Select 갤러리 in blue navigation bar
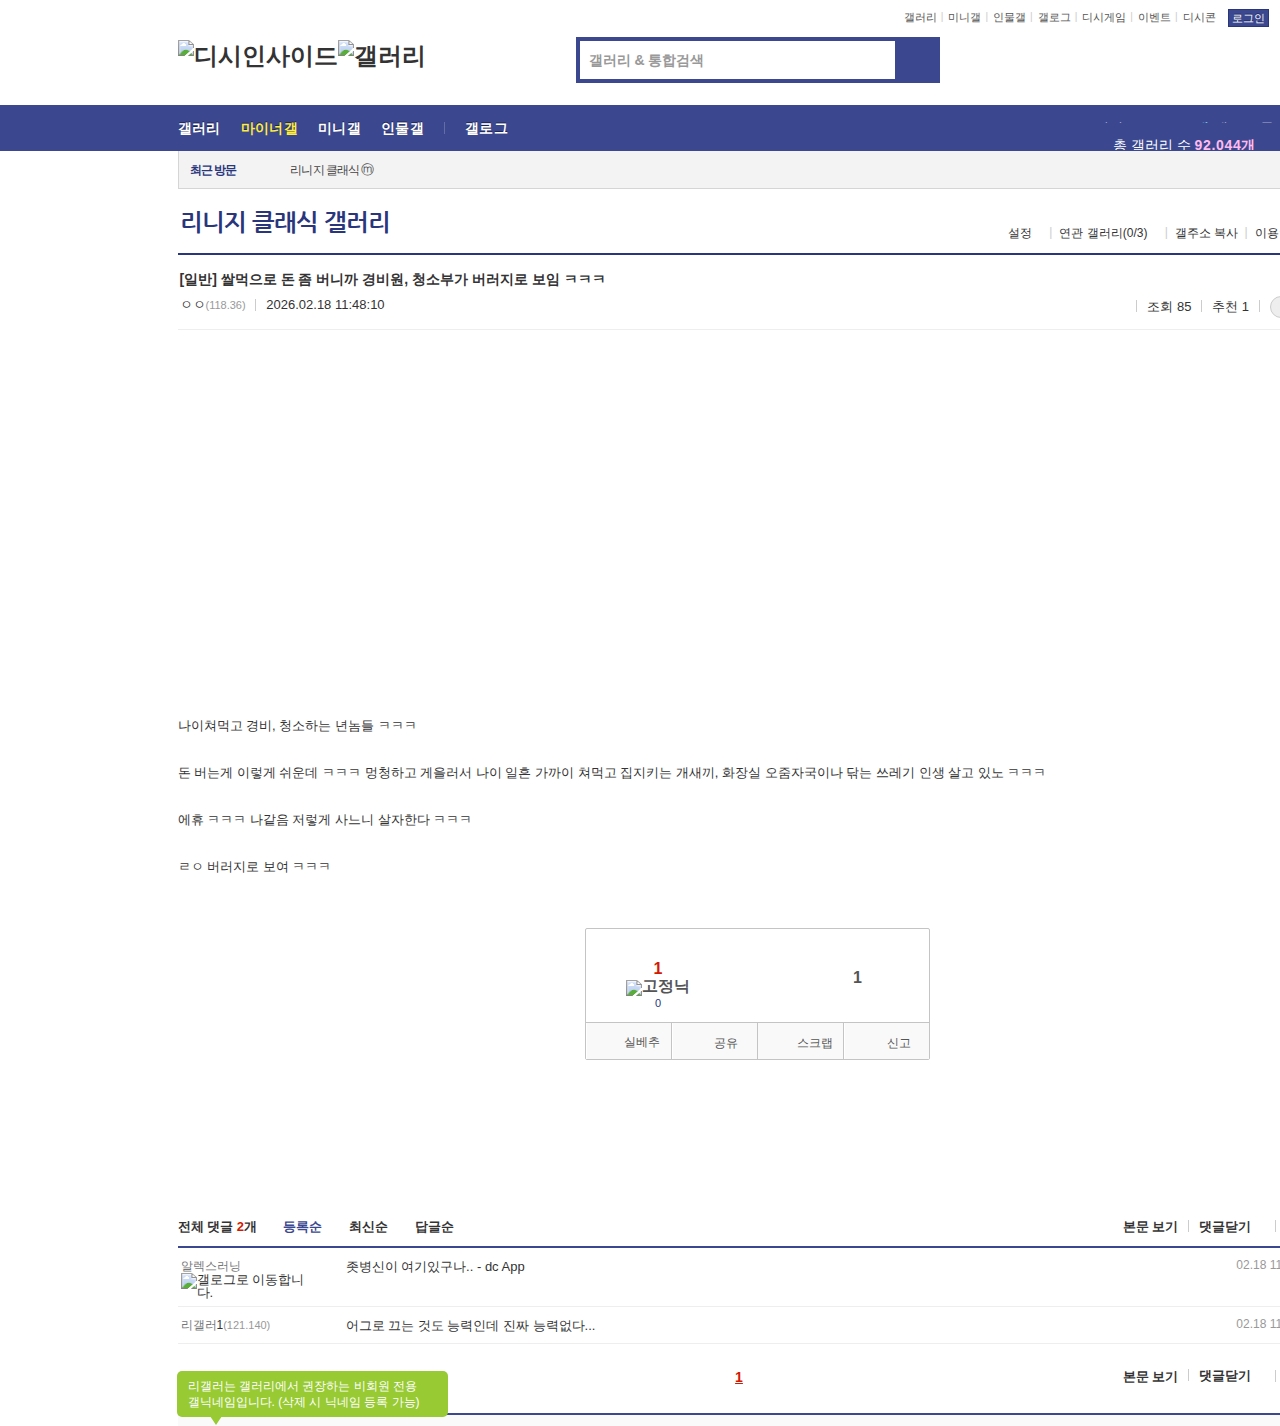 (x=199, y=129)
